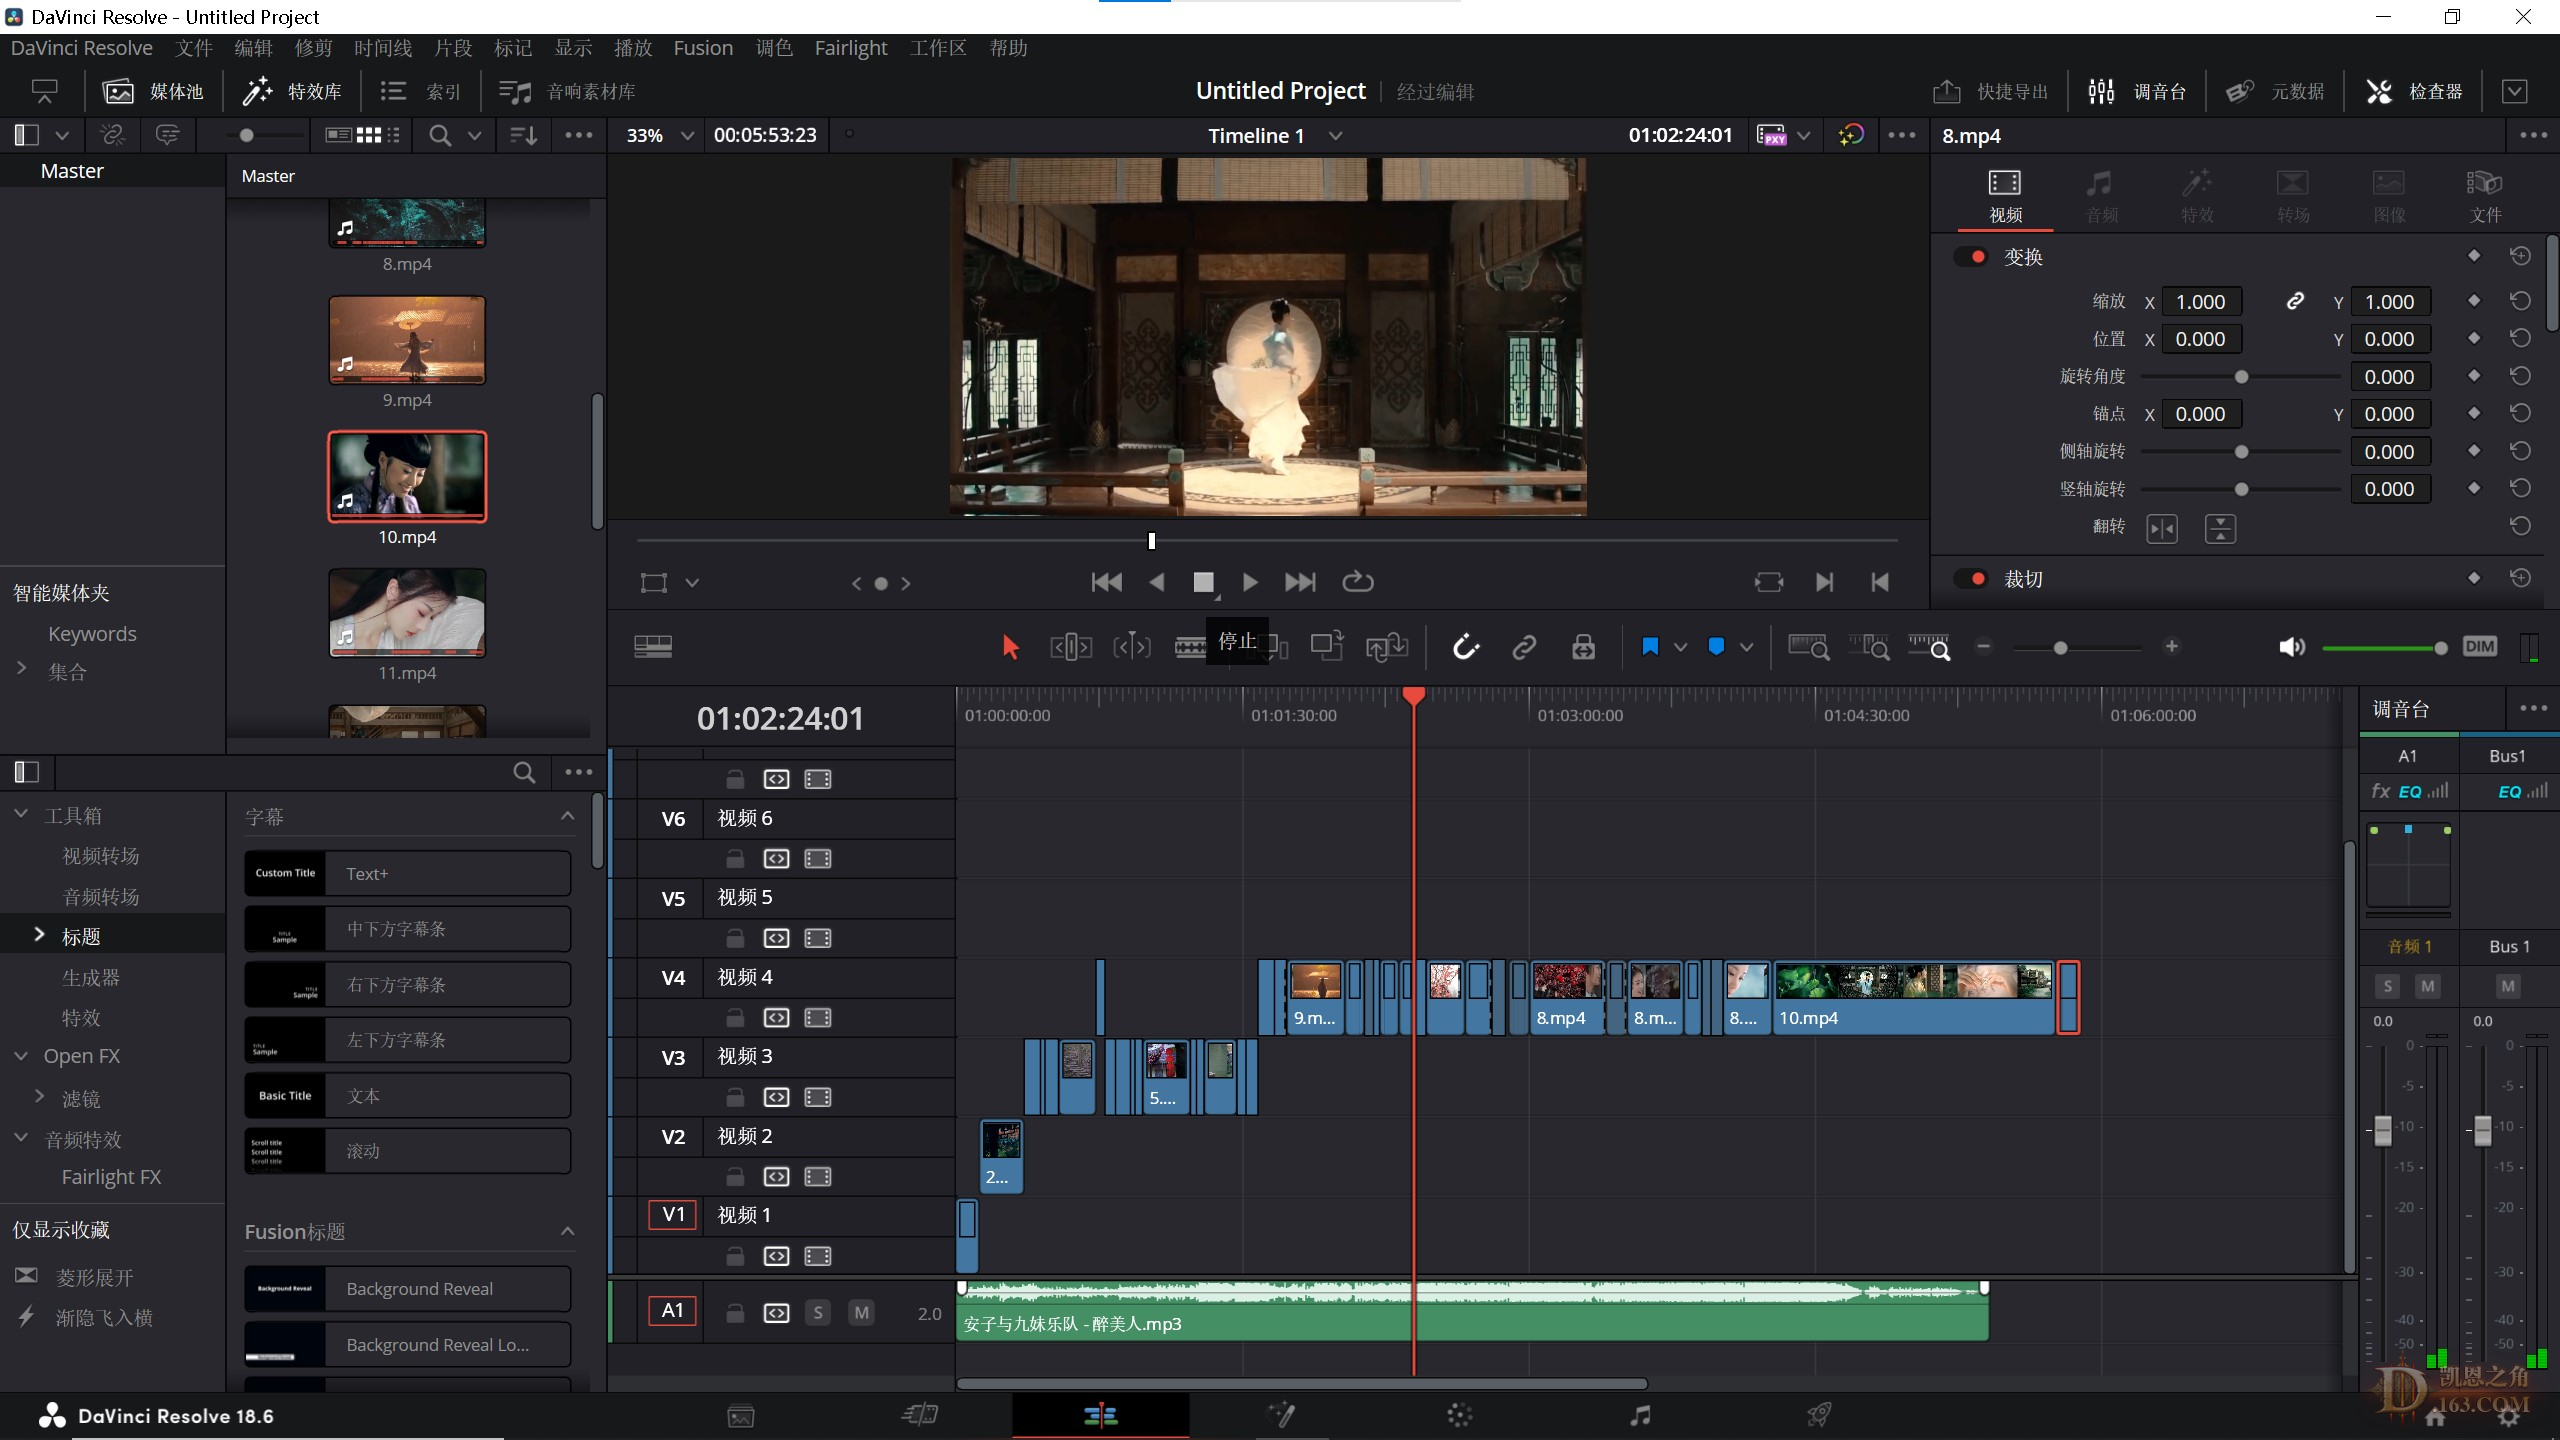Toggle zoom X/Y link chain icon
The width and height of the screenshot is (2560, 1440).
pyautogui.click(x=2295, y=301)
